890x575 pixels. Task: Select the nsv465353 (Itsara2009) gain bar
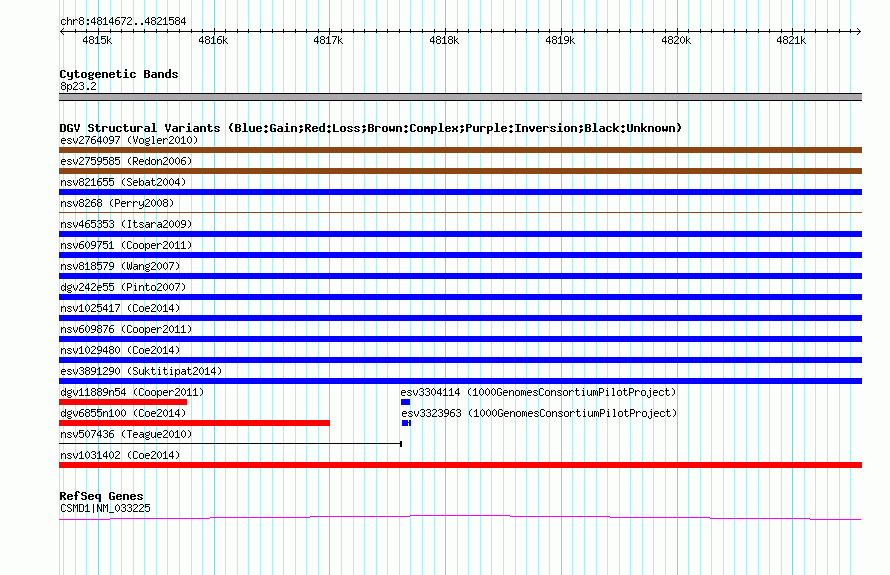[x=460, y=234]
